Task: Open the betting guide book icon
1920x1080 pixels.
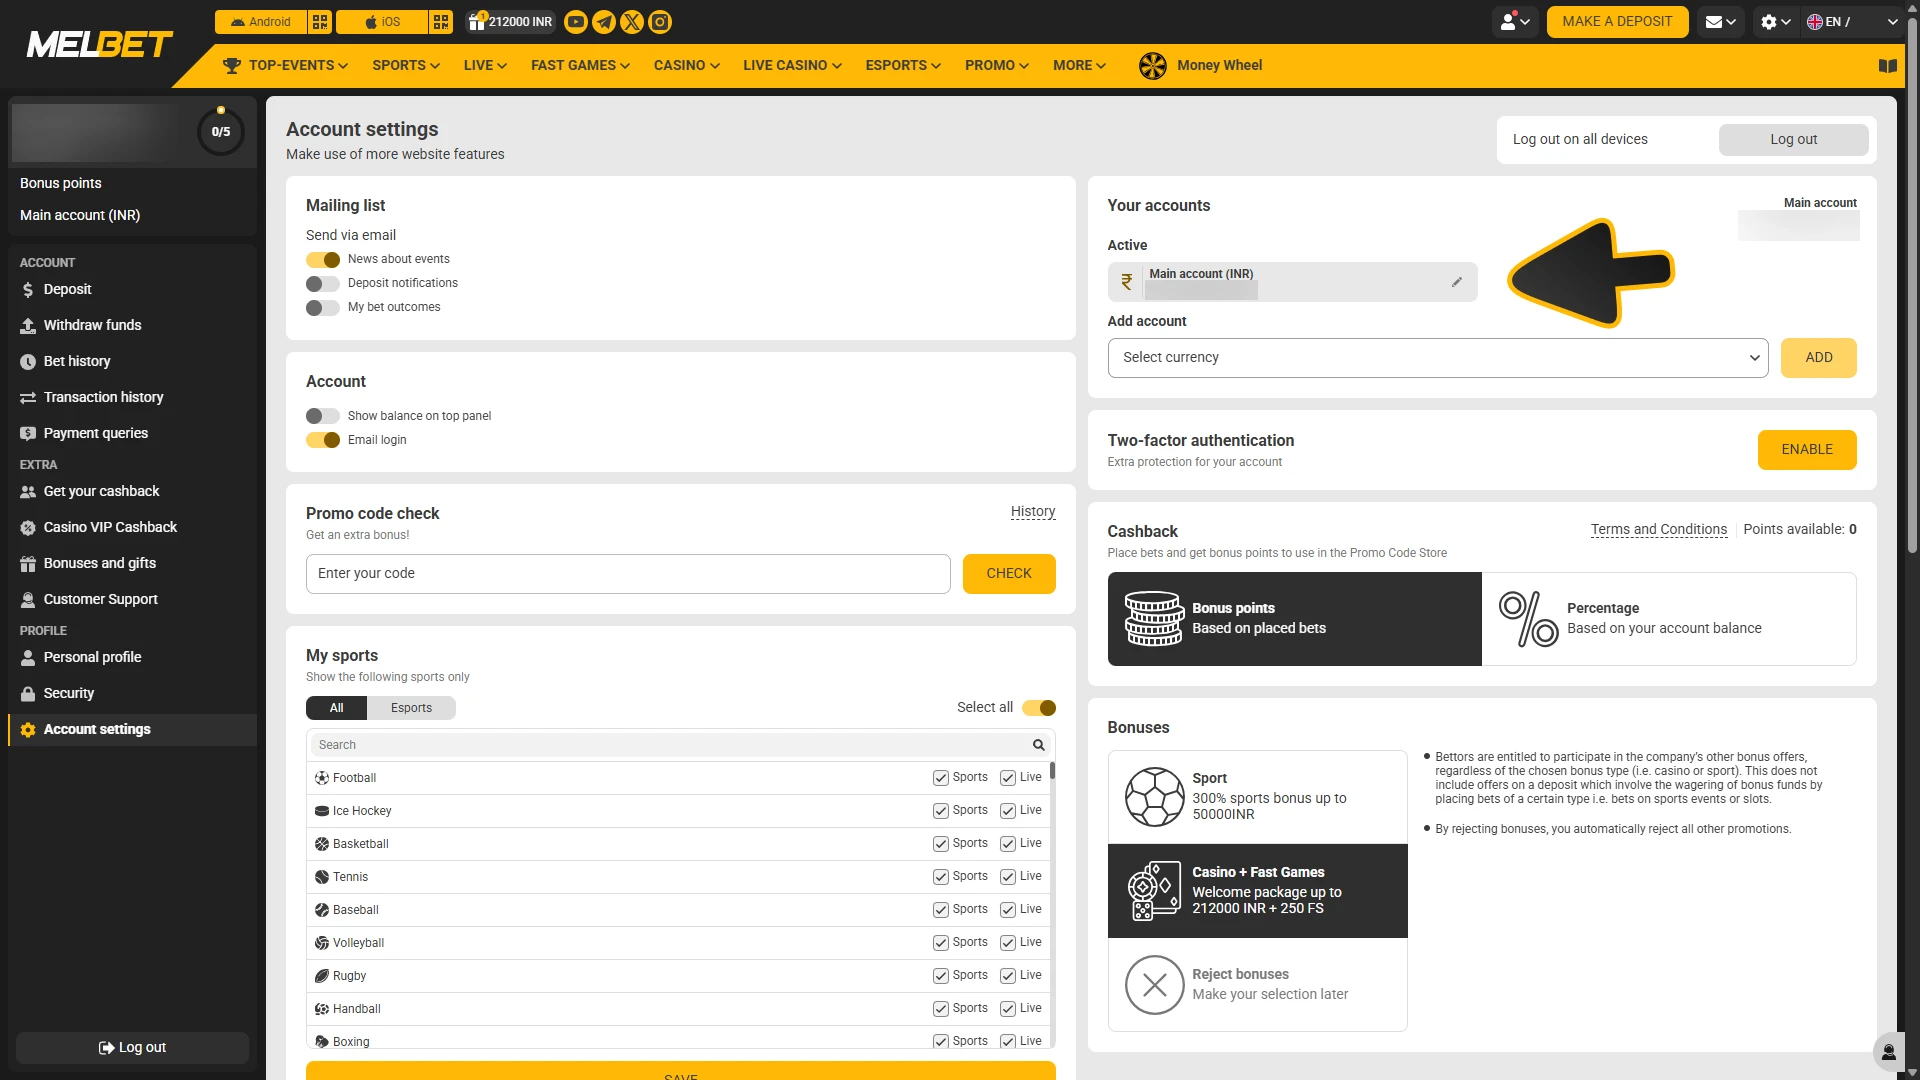Action: click(1888, 66)
